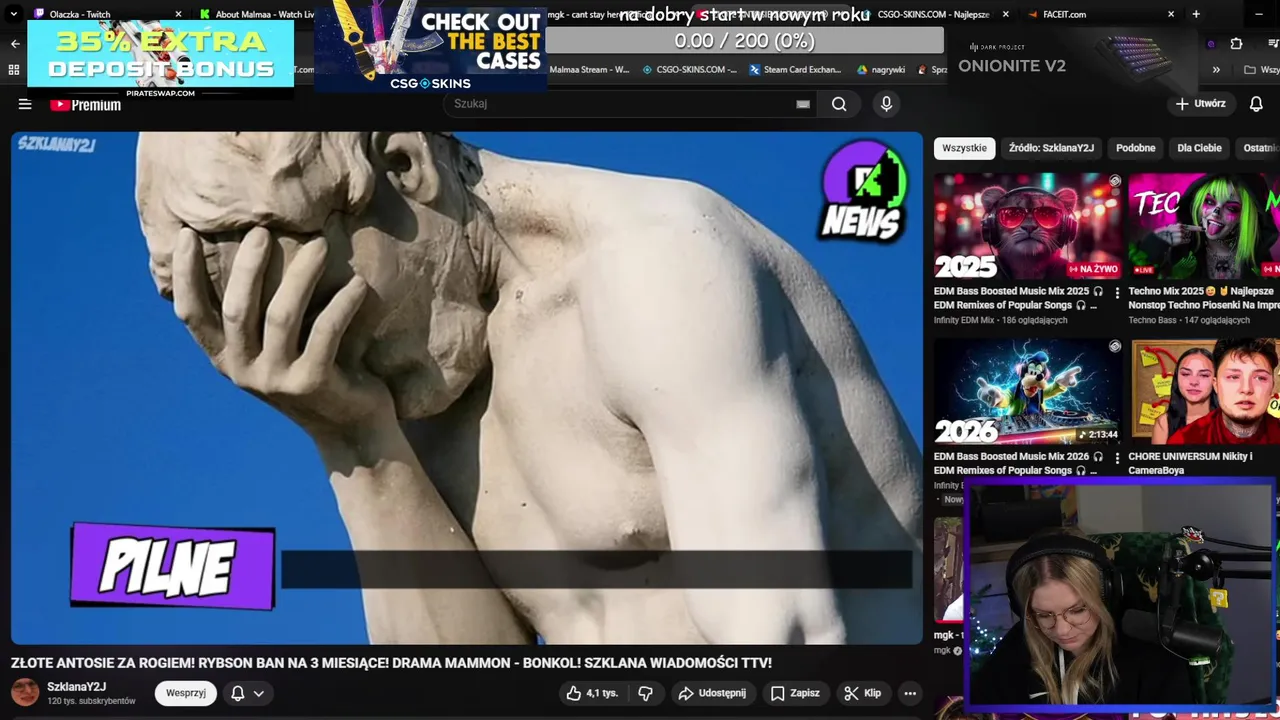Expand the bookmarks overflow chevron
Screen dimensions: 1280x720
tap(1216, 70)
